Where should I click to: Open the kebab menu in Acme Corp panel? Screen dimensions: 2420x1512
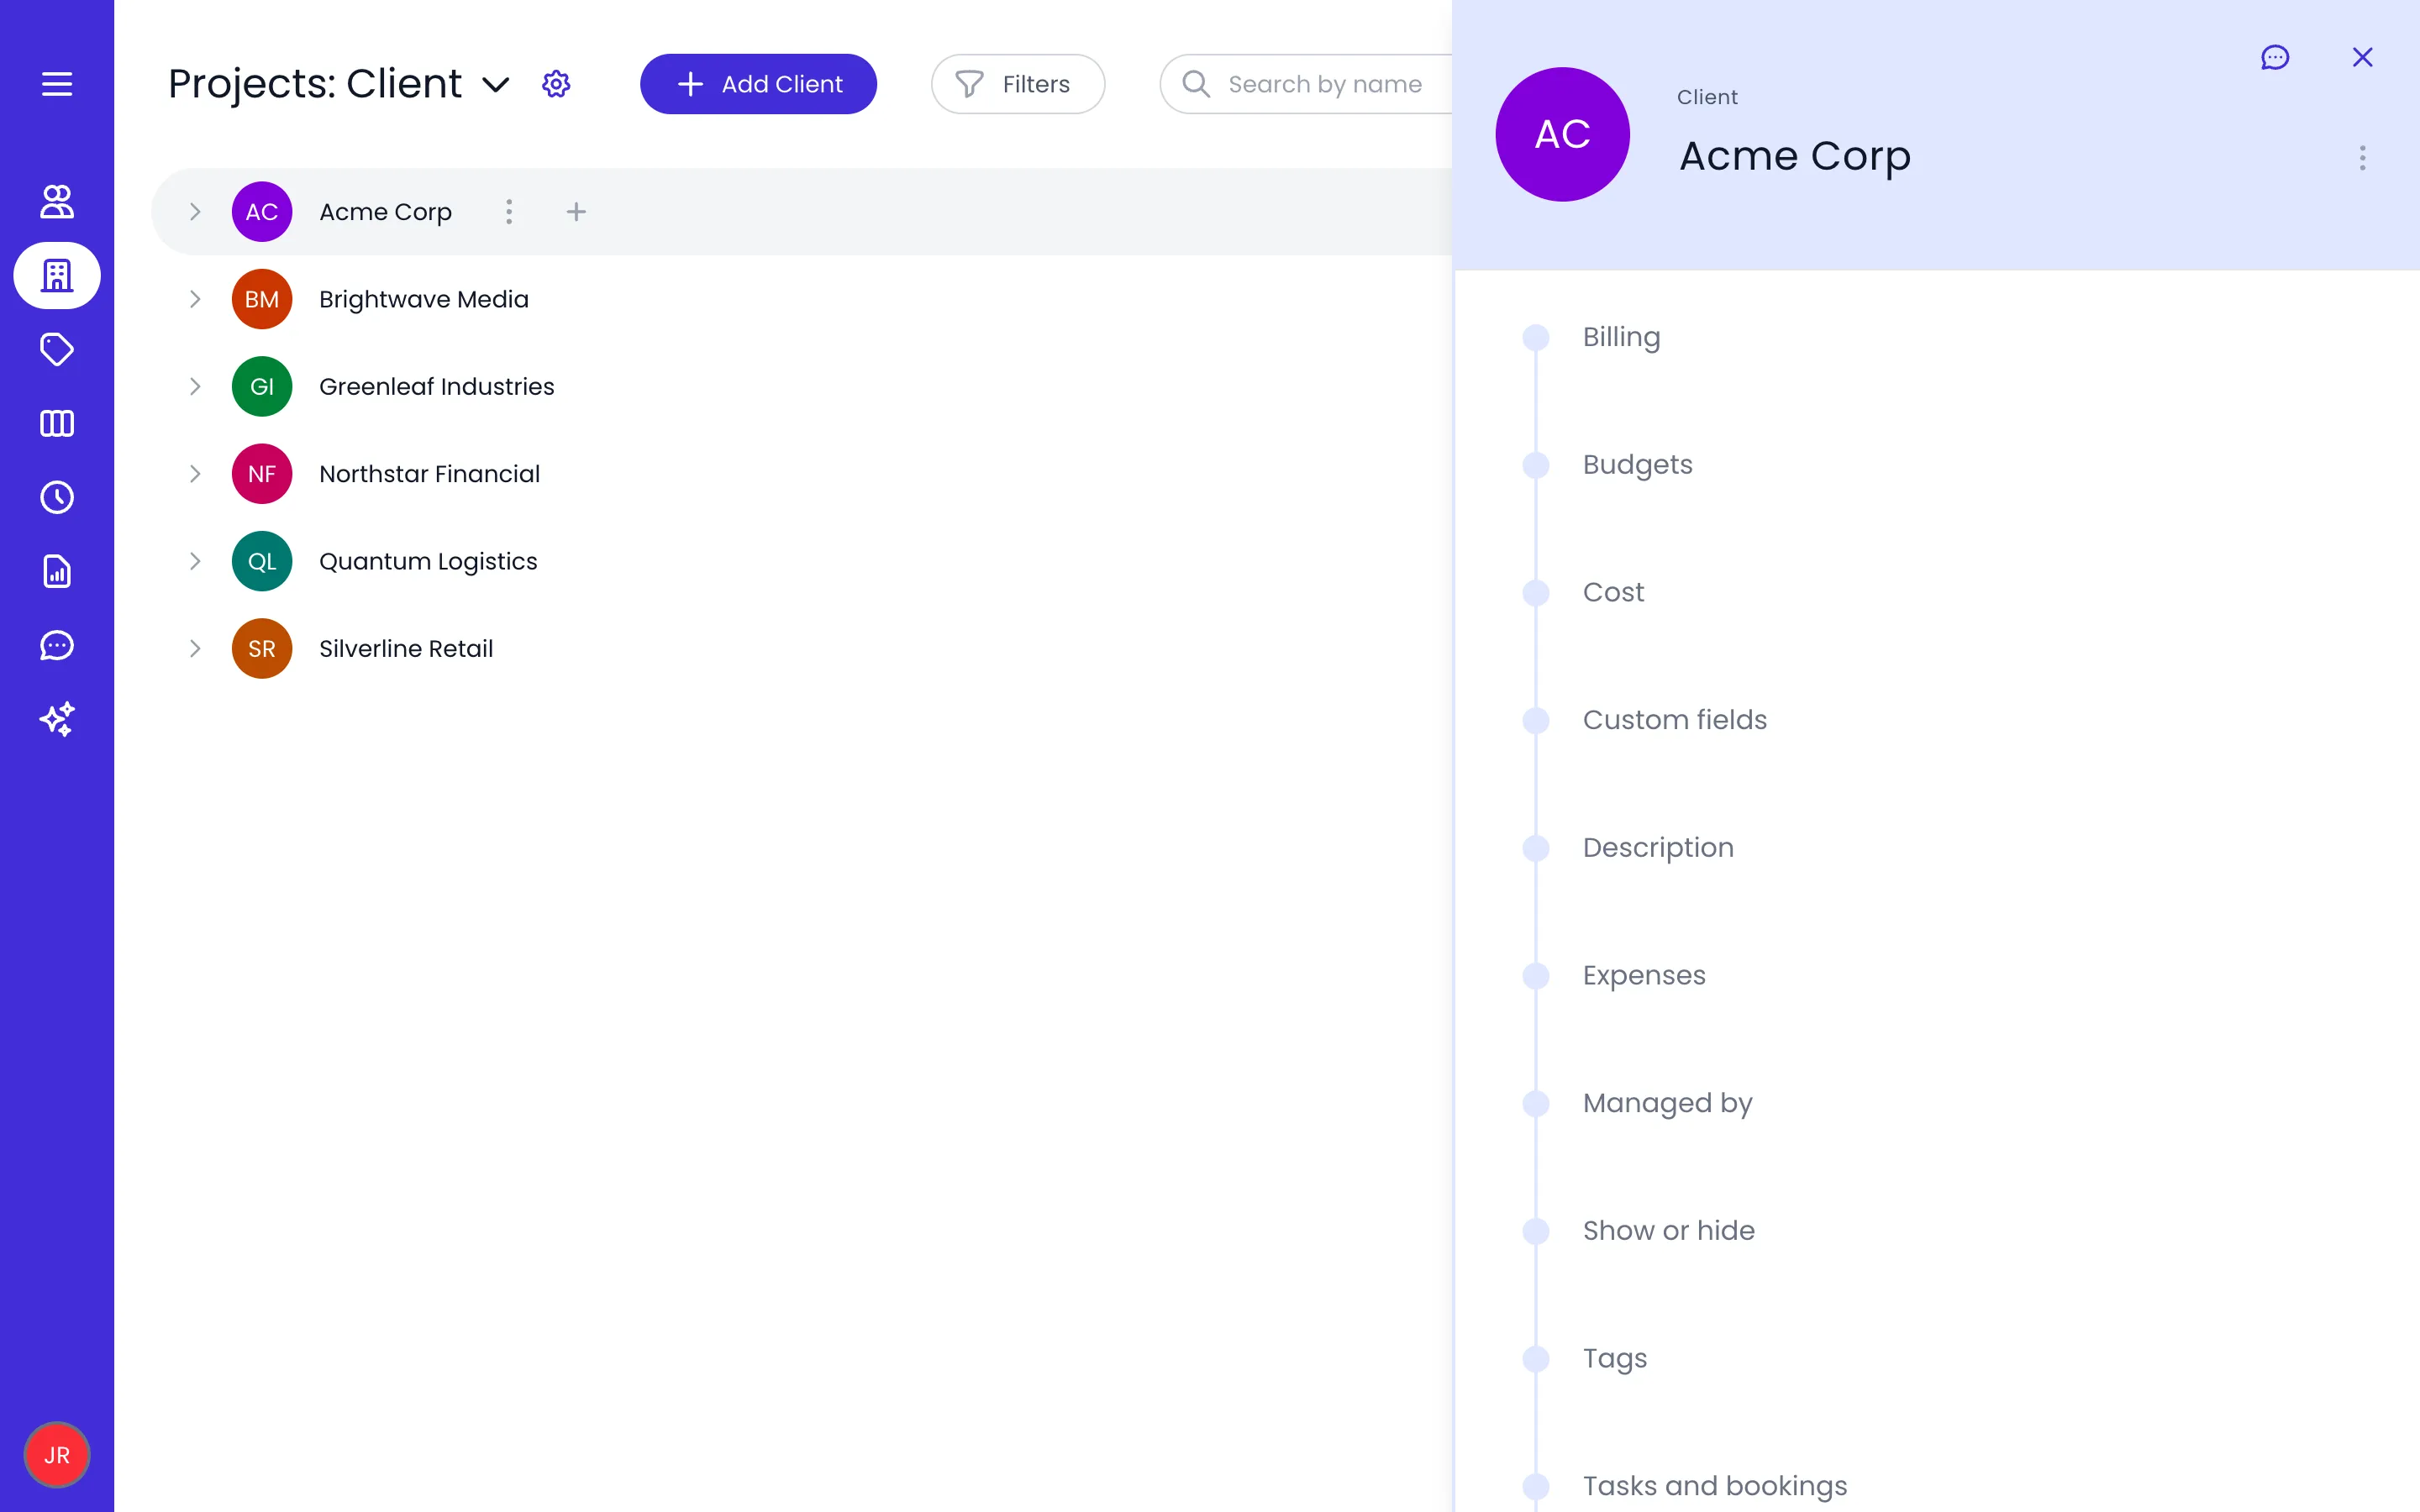point(2363,158)
